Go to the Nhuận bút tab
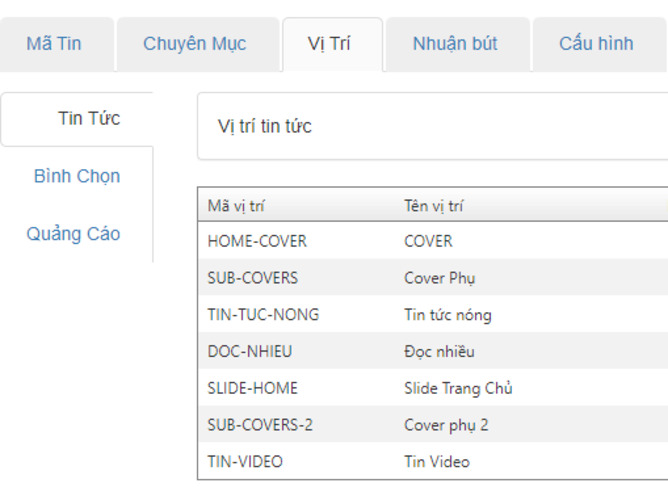The height and width of the screenshot is (500, 668). (455, 44)
